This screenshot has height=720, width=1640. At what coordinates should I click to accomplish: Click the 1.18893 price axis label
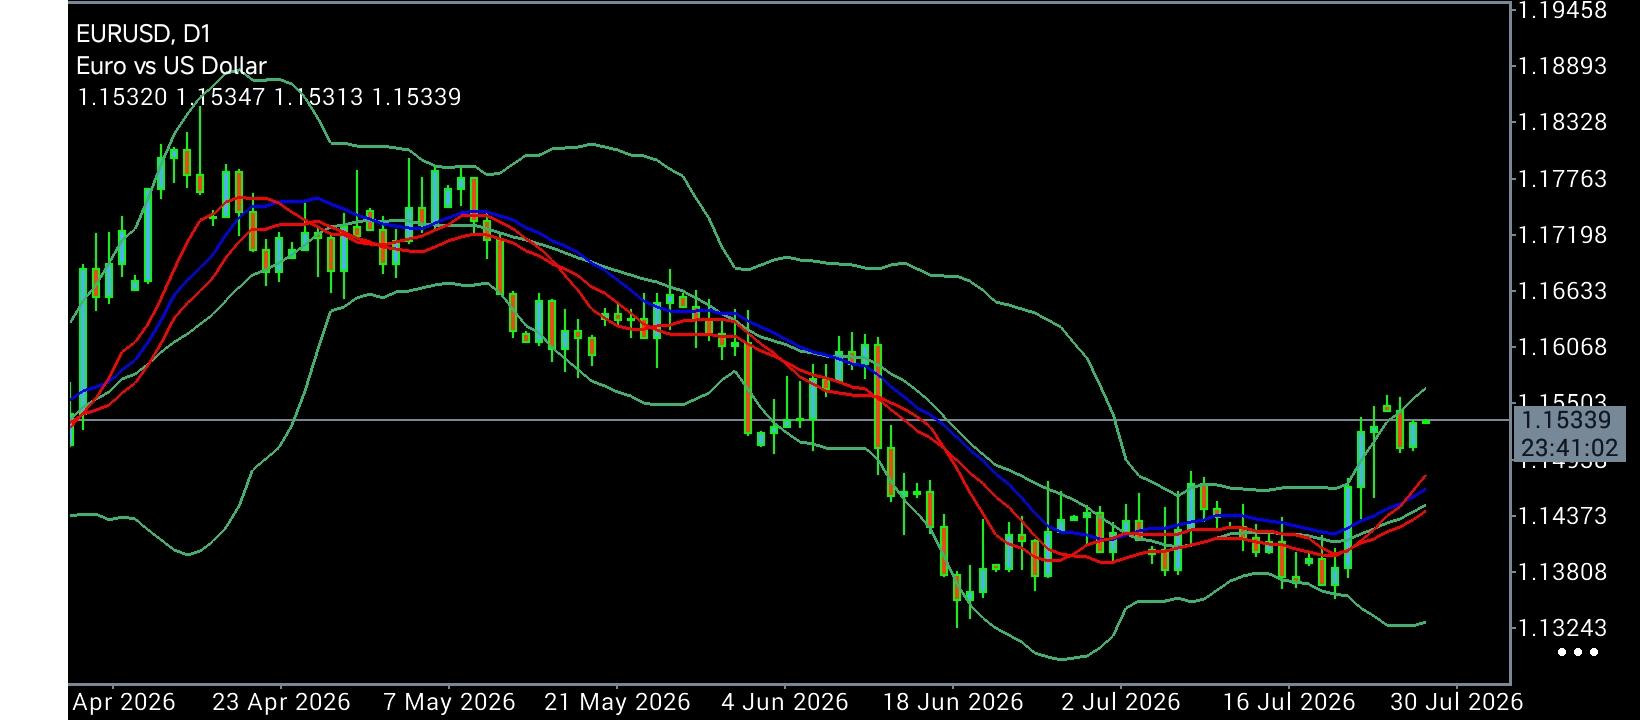(1562, 66)
